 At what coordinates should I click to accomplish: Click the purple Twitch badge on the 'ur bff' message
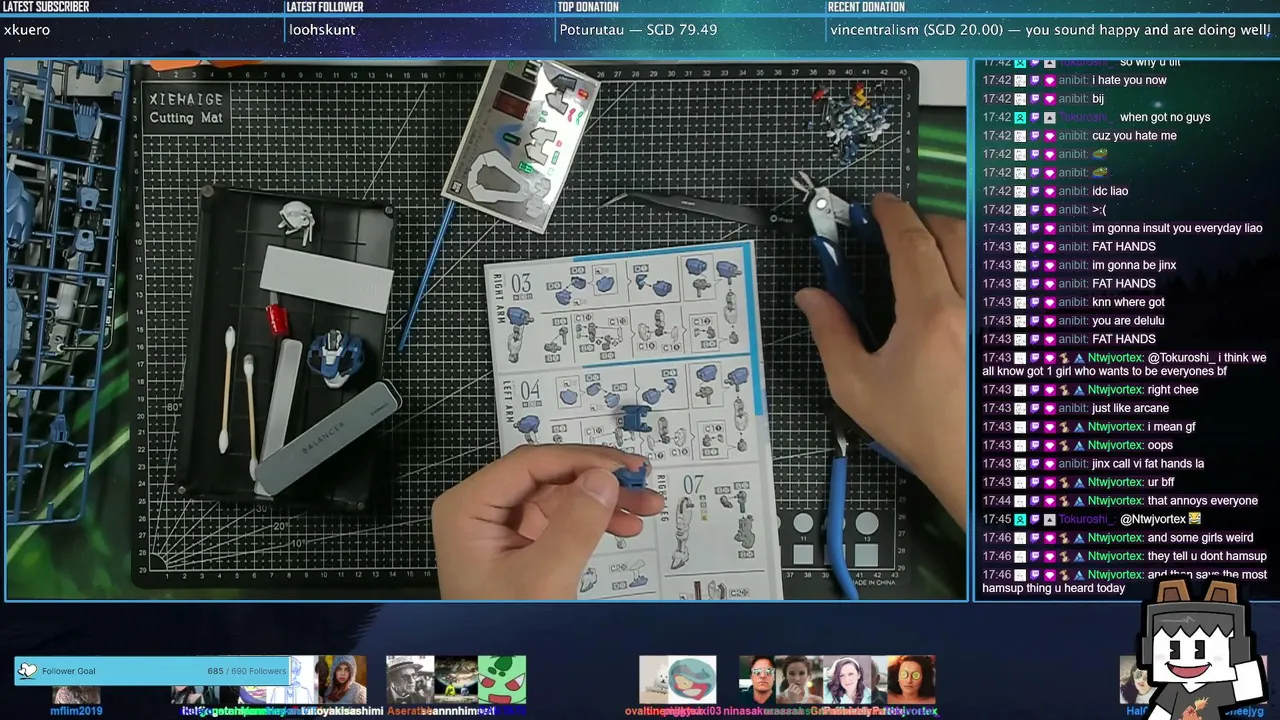coord(1035,482)
